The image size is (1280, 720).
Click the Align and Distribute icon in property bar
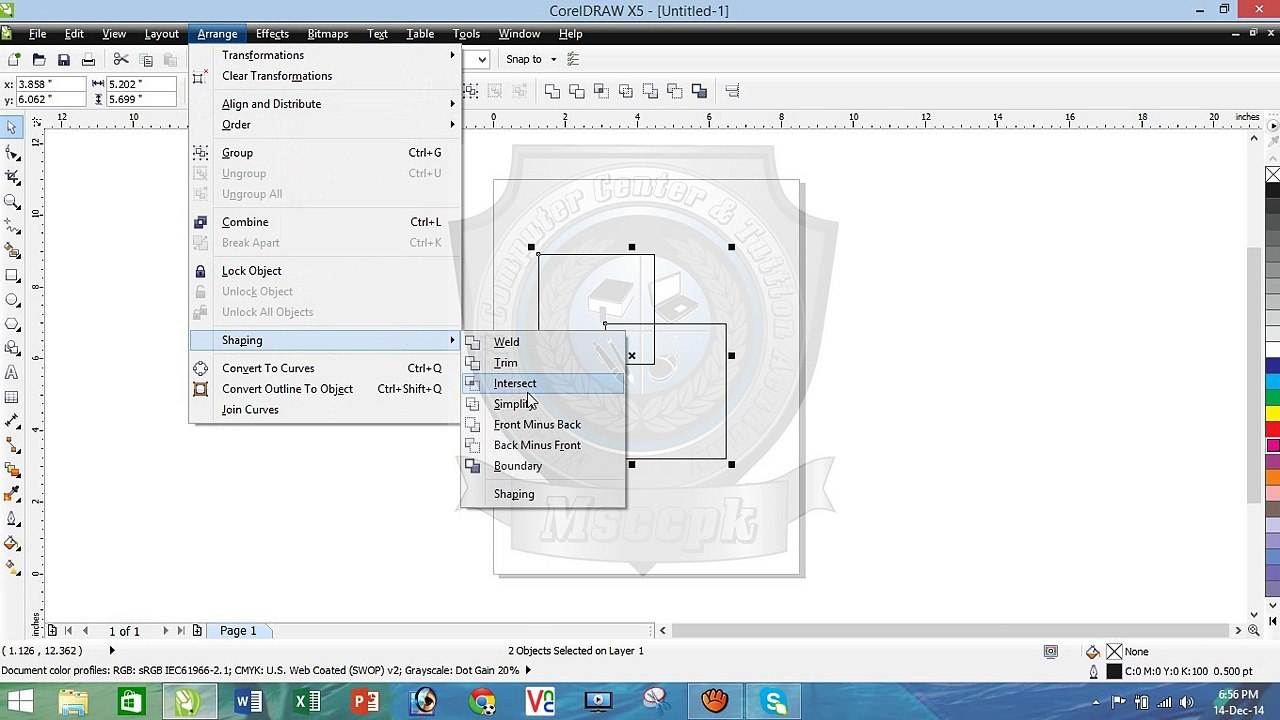click(732, 91)
